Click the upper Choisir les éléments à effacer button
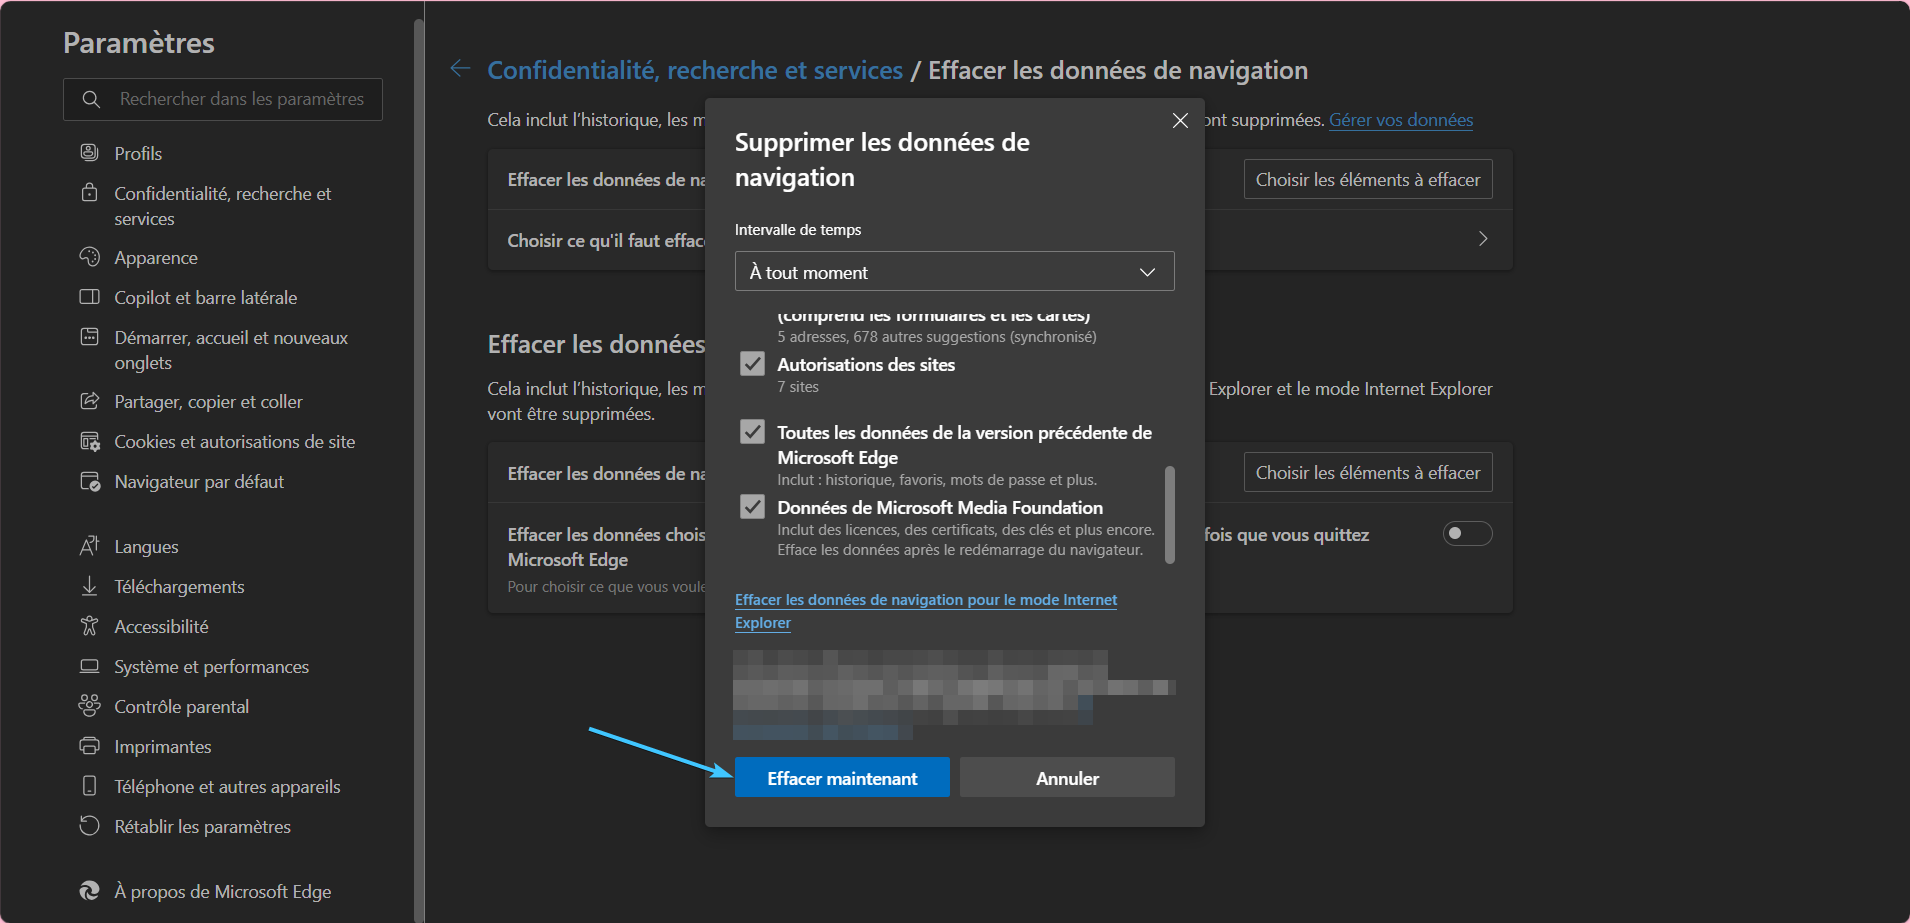The image size is (1910, 923). point(1367,179)
